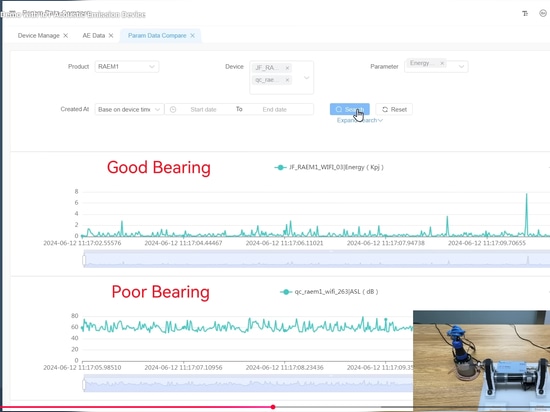Screen dimensions: 550x412
Task: Remove the JF_RA device tag
Action: click(287, 68)
